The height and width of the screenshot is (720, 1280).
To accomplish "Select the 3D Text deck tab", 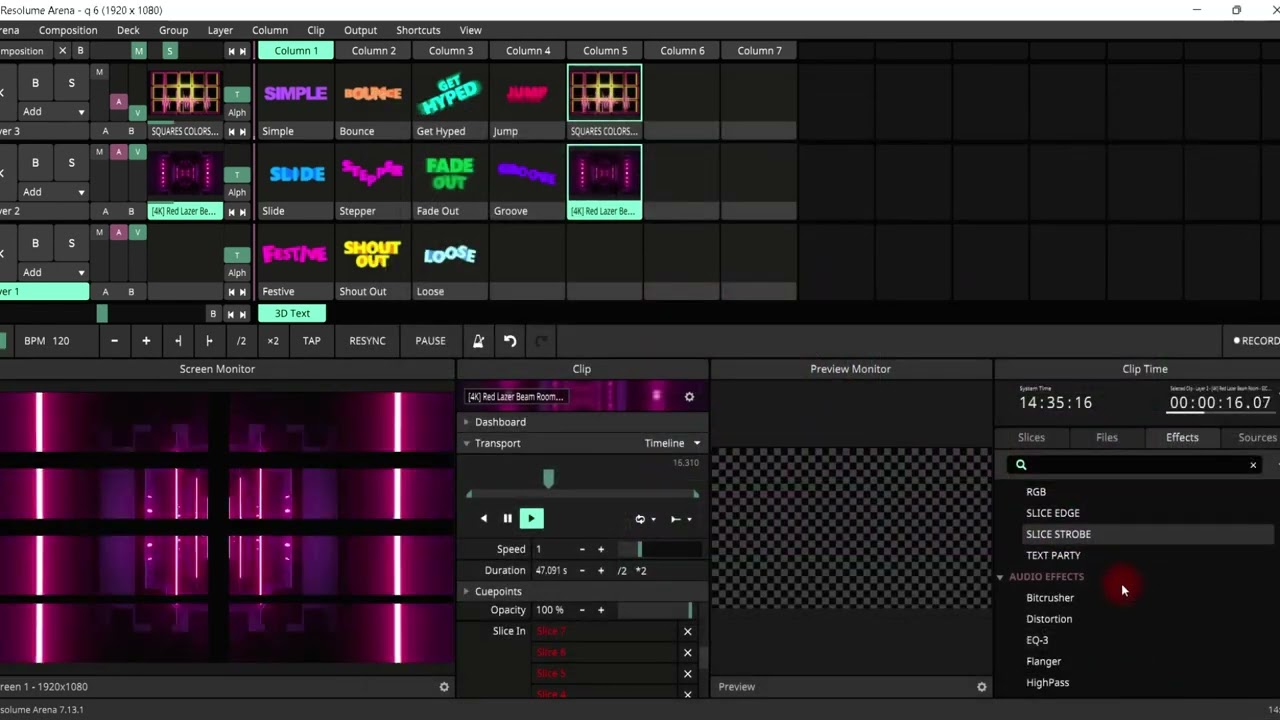I will tap(292, 314).
